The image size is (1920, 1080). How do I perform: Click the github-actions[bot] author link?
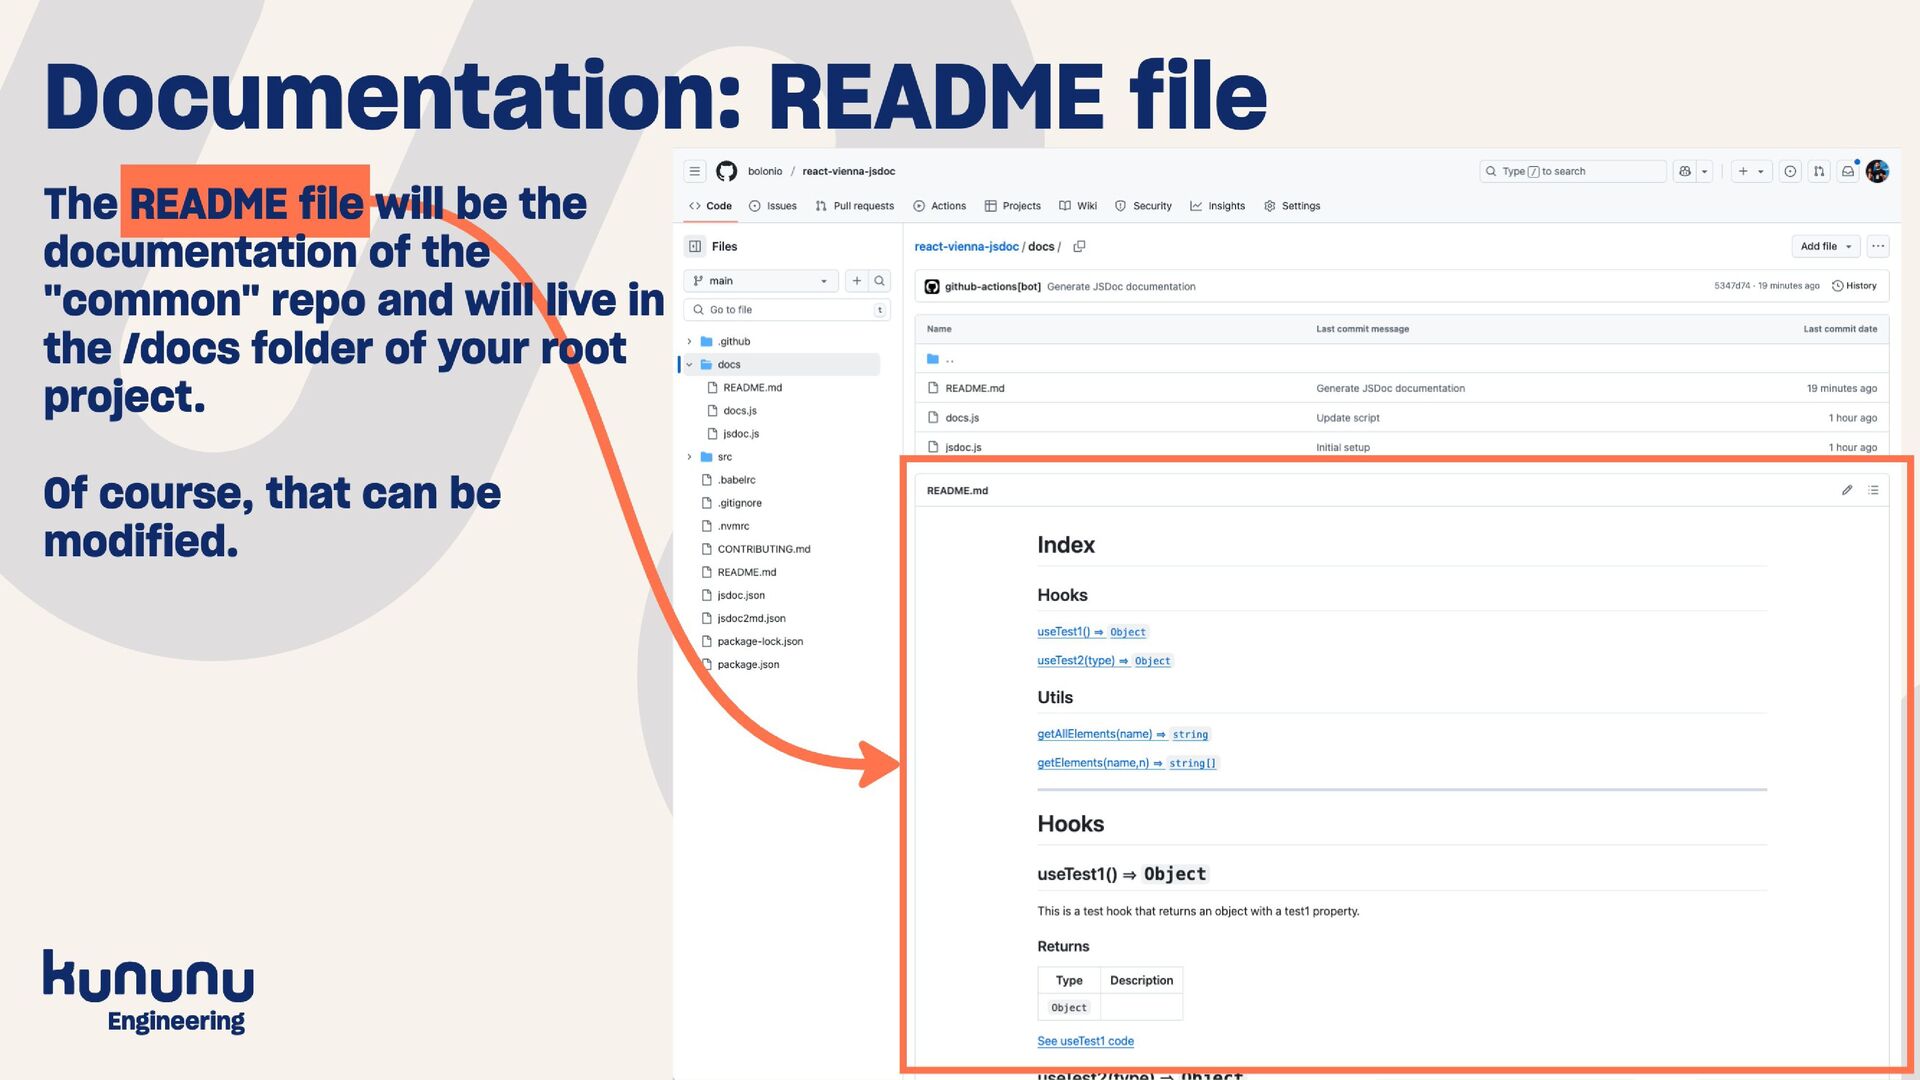(x=993, y=286)
